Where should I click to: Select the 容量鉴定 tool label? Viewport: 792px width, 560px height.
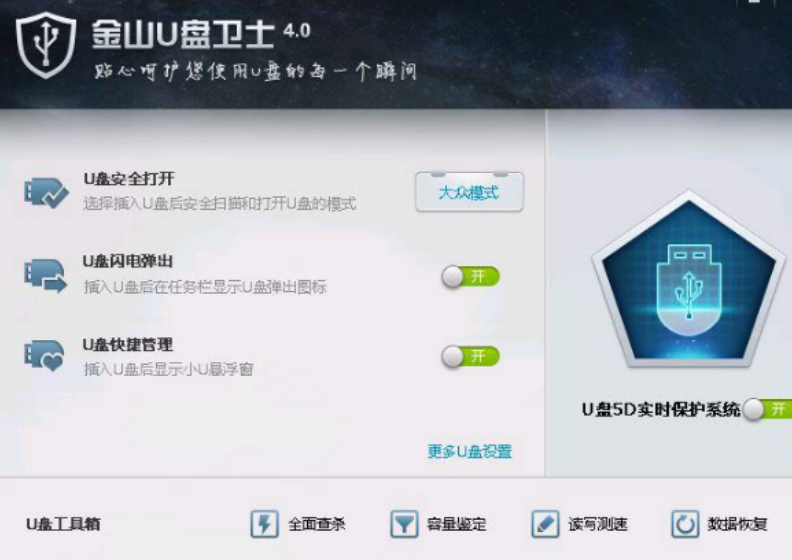(x=457, y=524)
